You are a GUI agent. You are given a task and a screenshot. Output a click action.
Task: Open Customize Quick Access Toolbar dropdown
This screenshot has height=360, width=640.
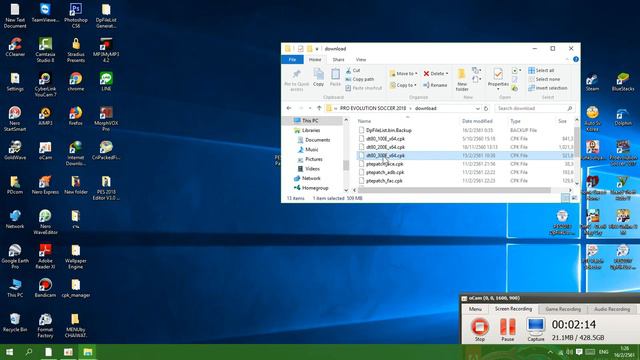pos(317,49)
